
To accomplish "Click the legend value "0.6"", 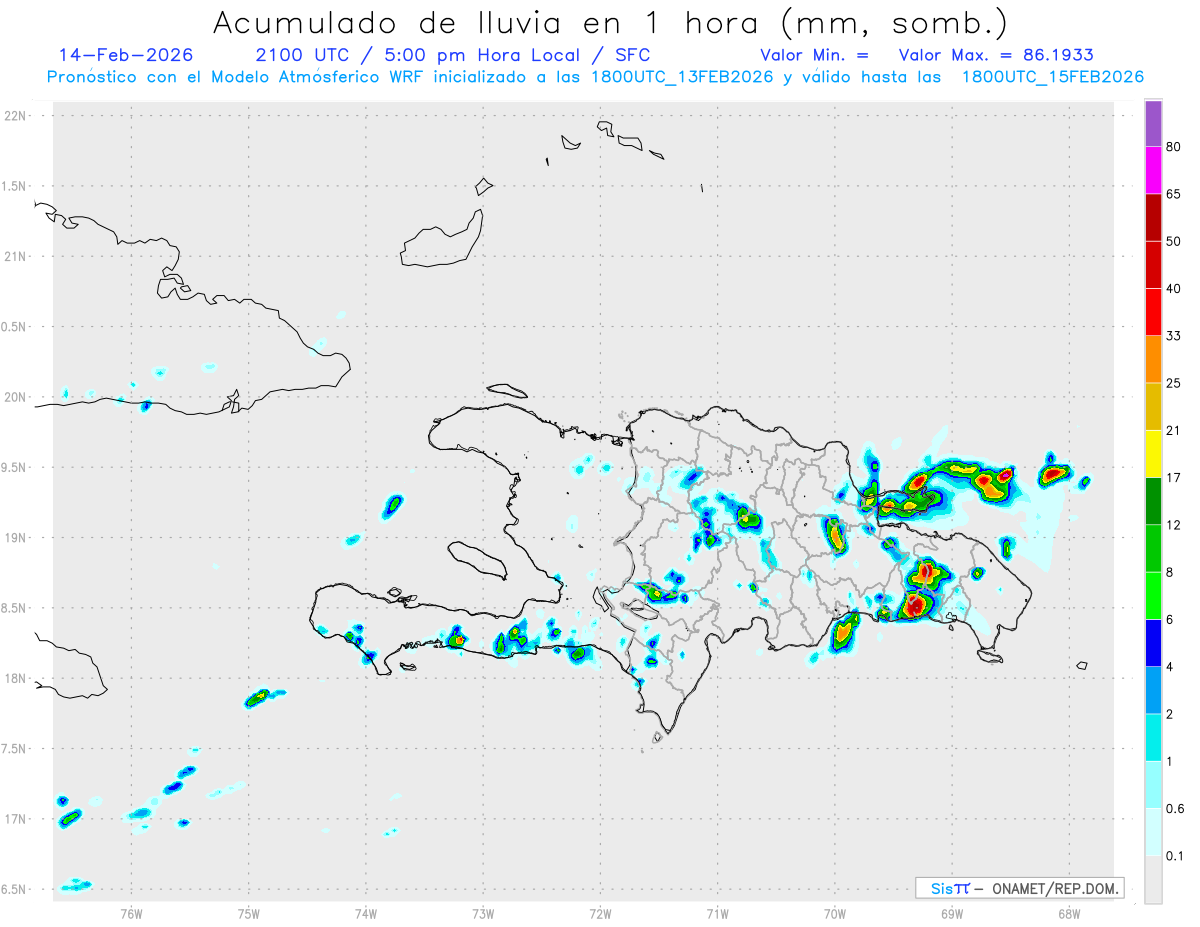I will (x=1176, y=808).
